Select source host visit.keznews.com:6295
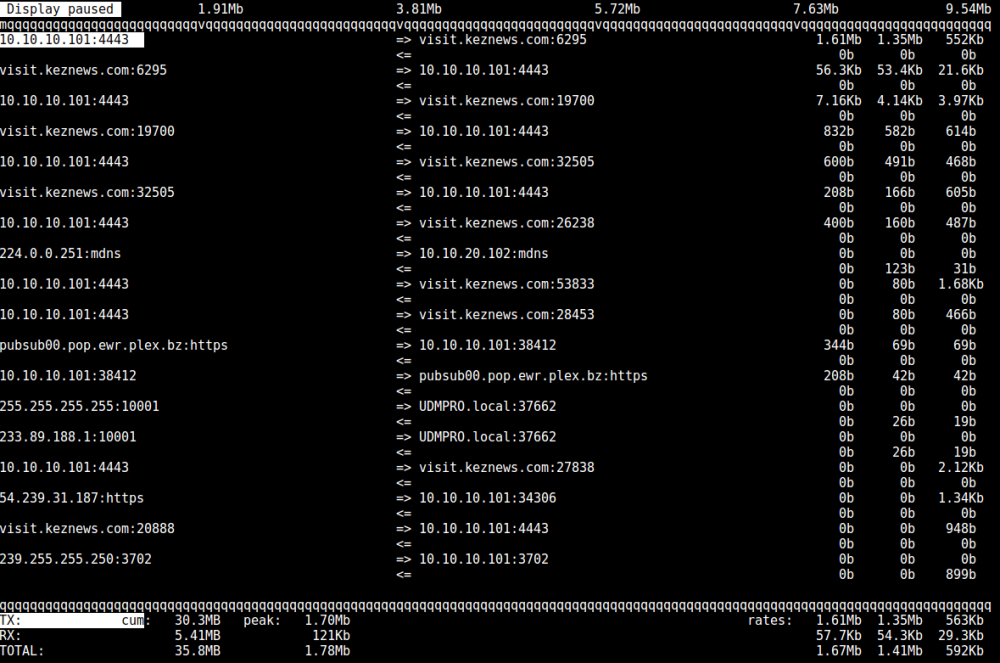The image size is (1000, 663). tap(84, 70)
